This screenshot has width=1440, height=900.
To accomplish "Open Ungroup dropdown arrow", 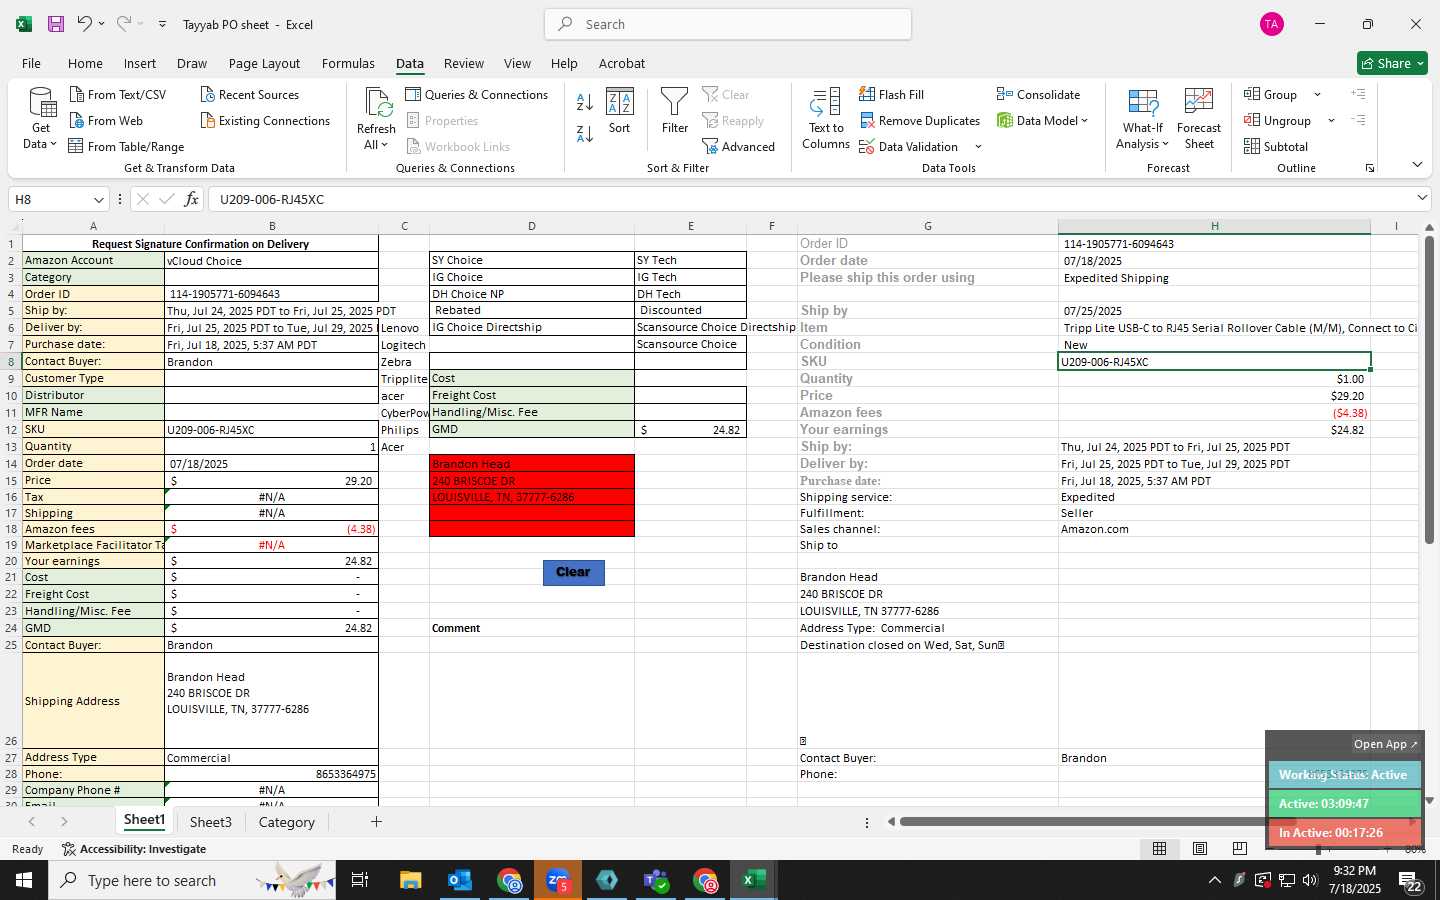I will [1331, 121].
